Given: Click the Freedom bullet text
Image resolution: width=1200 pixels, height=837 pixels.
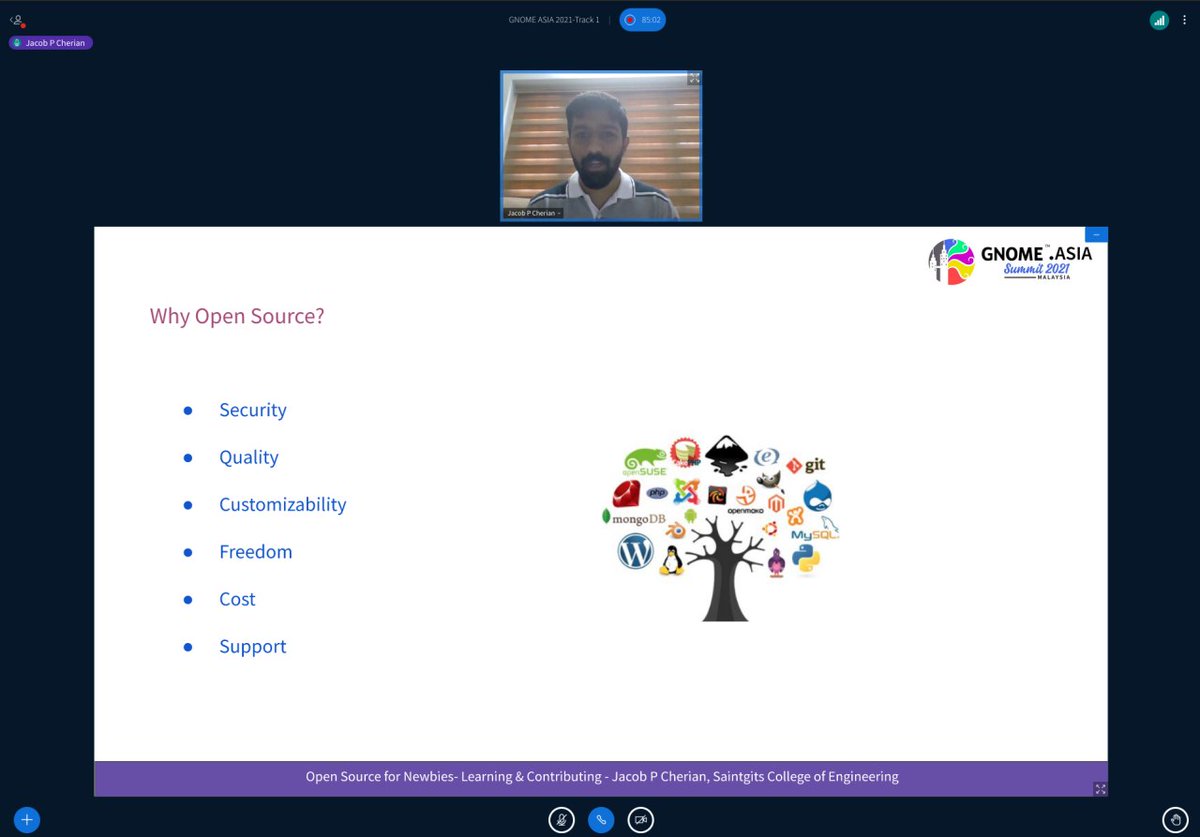Looking at the screenshot, I should [256, 551].
